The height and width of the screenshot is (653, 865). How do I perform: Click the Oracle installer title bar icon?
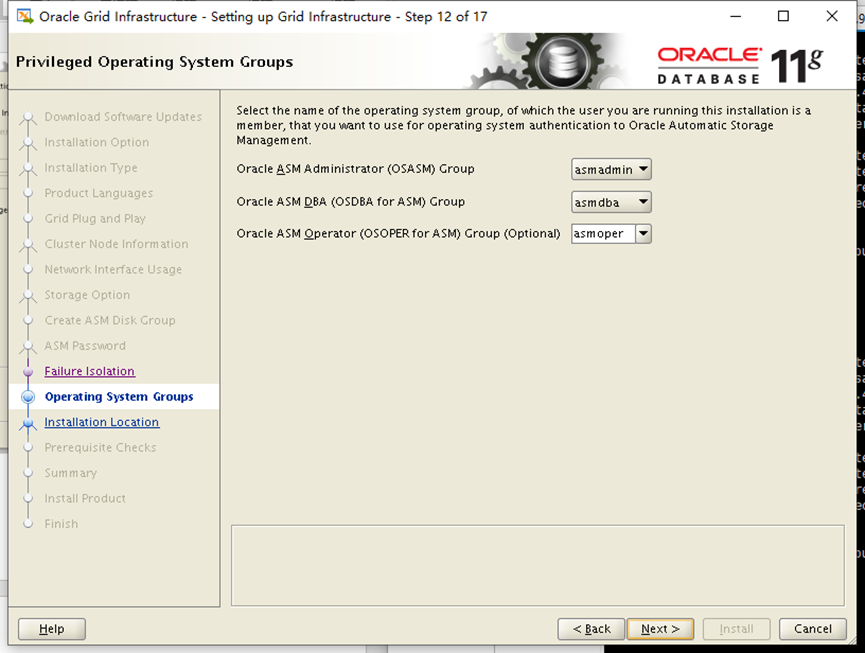point(25,16)
